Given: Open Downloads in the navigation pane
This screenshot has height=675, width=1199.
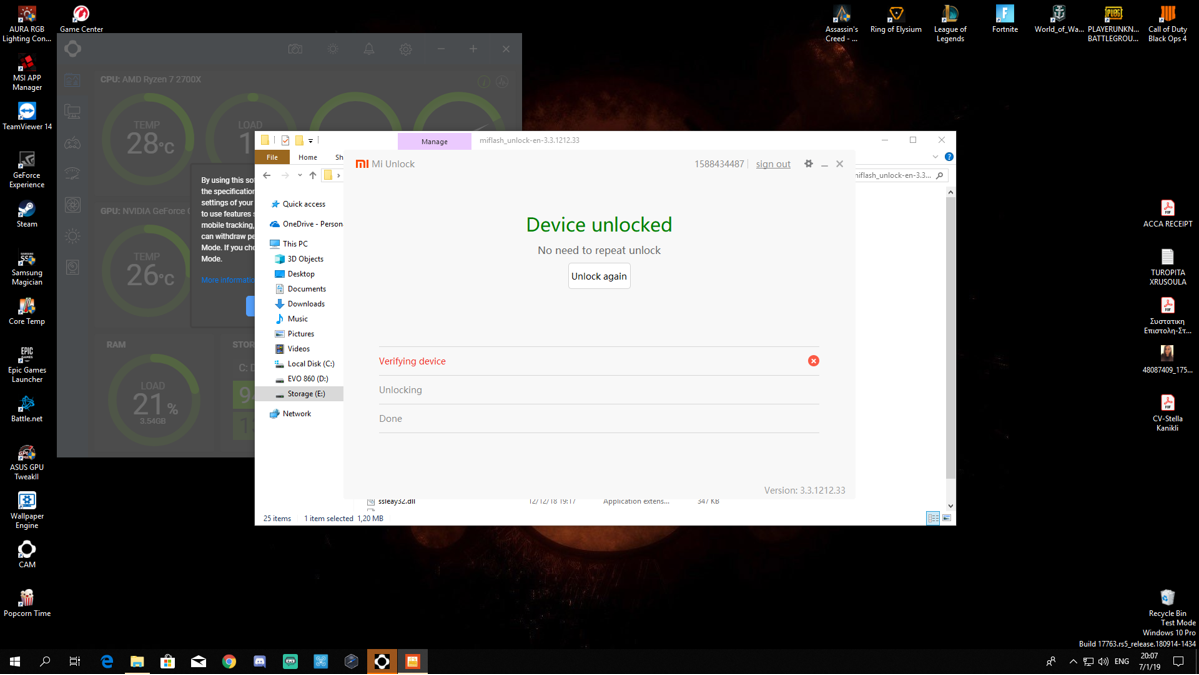Looking at the screenshot, I should (x=305, y=304).
